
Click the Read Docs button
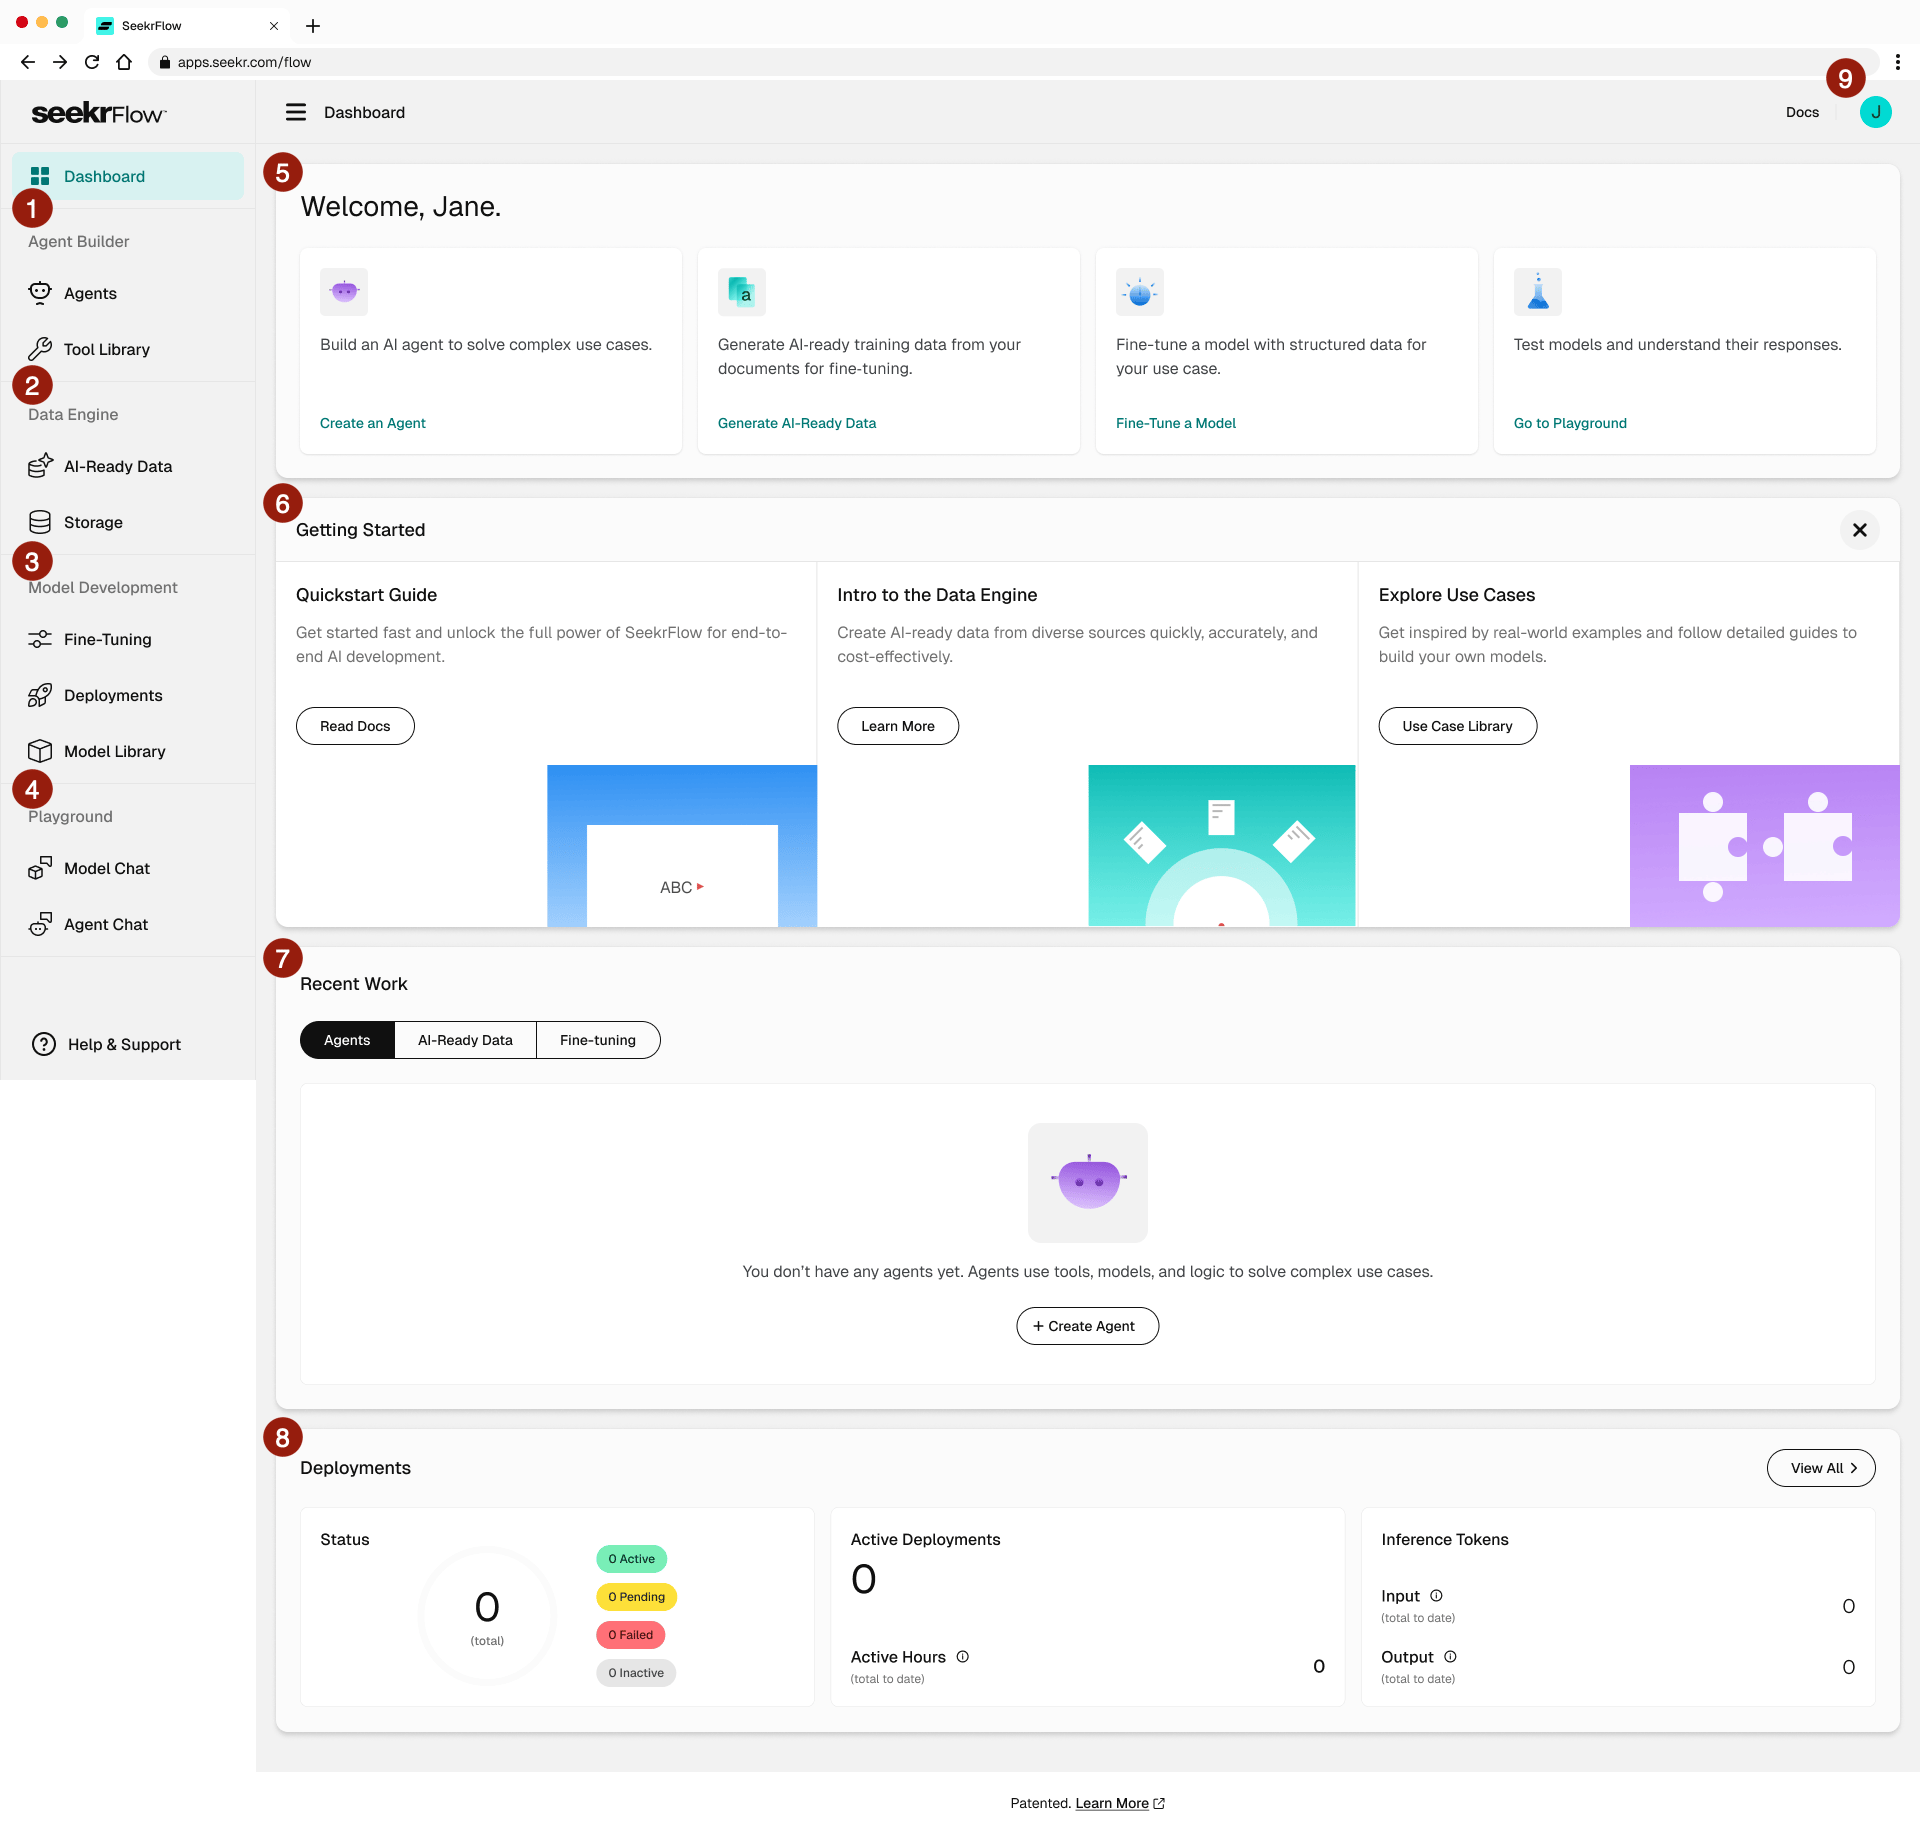[x=355, y=726]
